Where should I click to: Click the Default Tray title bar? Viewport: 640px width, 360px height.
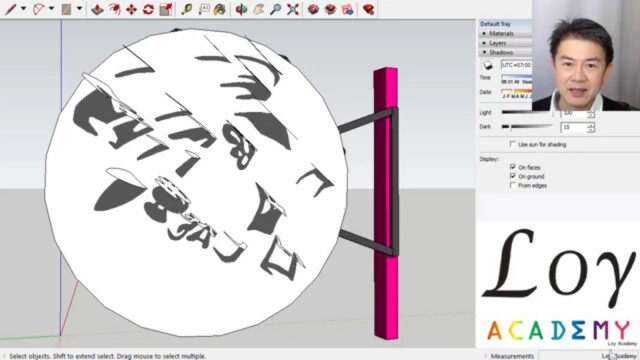pyautogui.click(x=505, y=24)
